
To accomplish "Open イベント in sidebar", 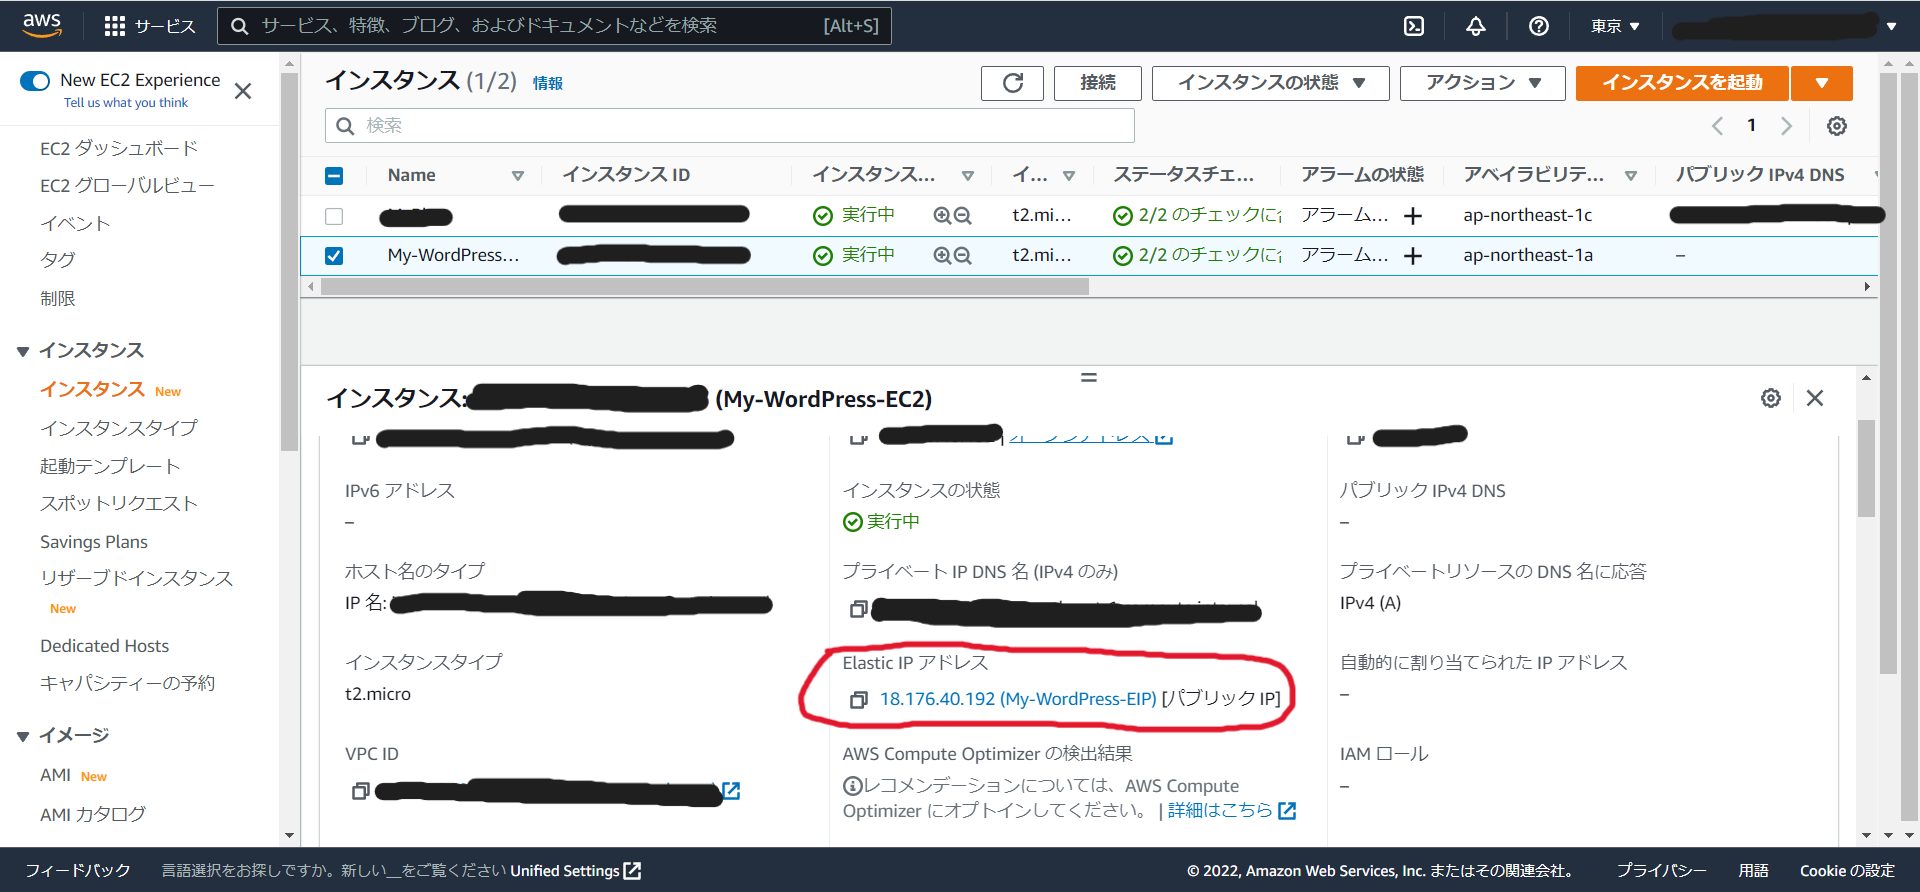I will (75, 223).
